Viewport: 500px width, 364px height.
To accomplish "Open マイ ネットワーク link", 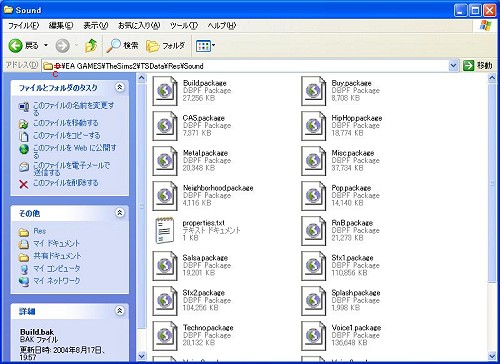I will coord(57,281).
